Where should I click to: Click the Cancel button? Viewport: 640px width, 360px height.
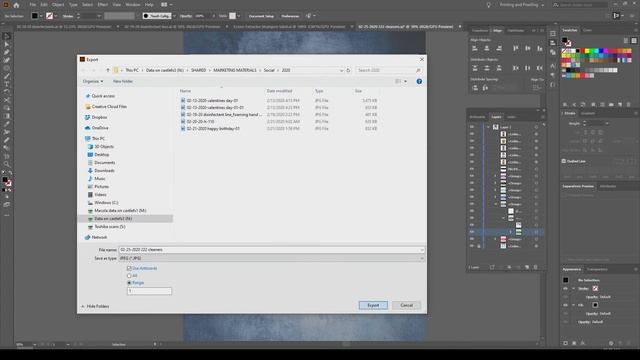(x=407, y=305)
